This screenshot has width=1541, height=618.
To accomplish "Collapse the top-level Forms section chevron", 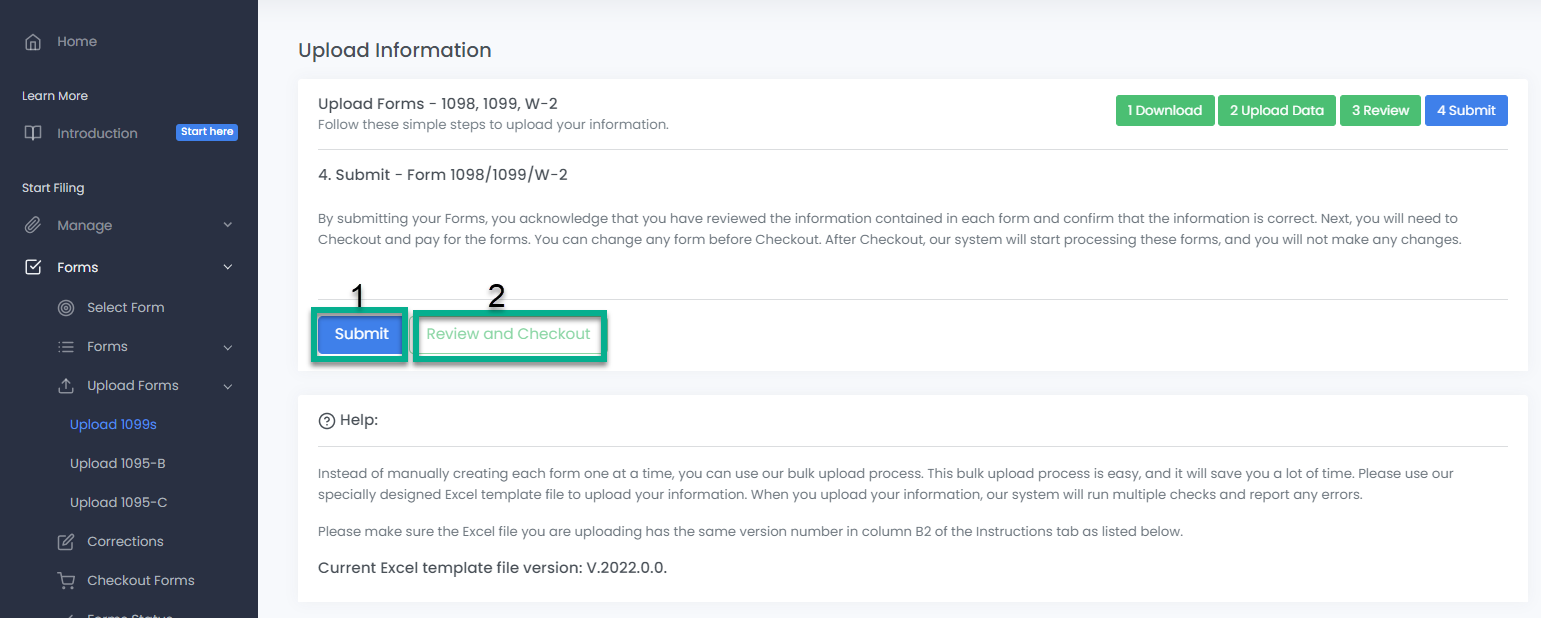I will pos(227,267).
